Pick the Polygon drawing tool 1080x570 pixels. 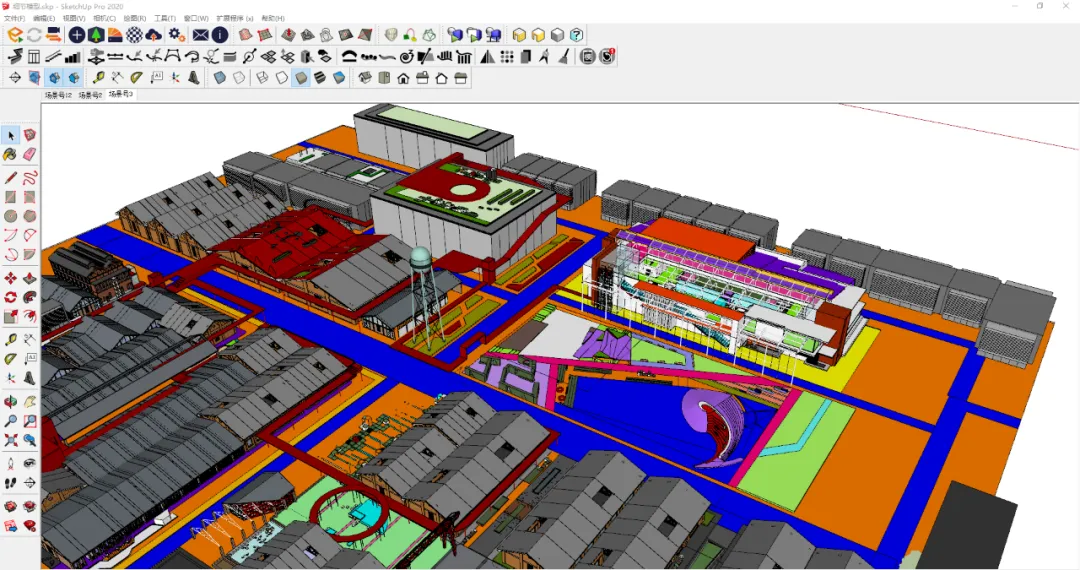pyautogui.click(x=30, y=216)
